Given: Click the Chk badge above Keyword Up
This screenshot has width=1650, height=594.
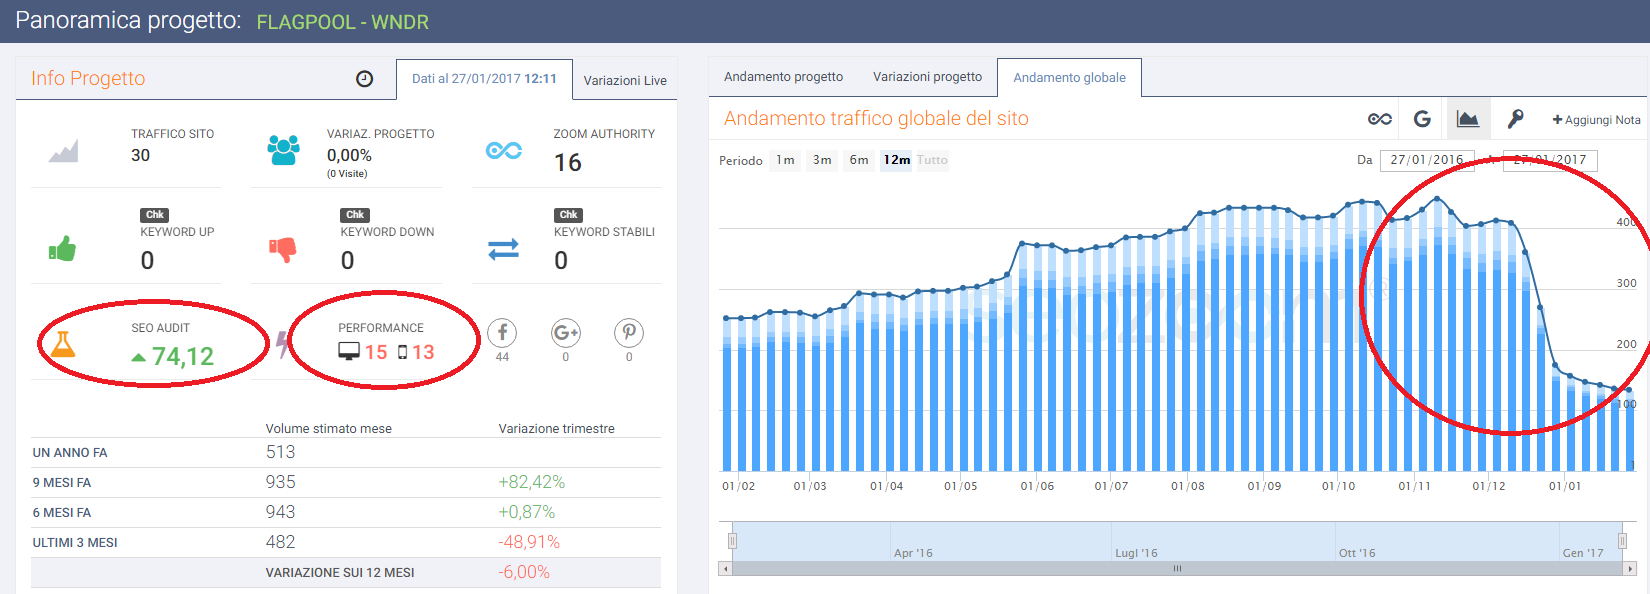Looking at the screenshot, I should point(155,215).
